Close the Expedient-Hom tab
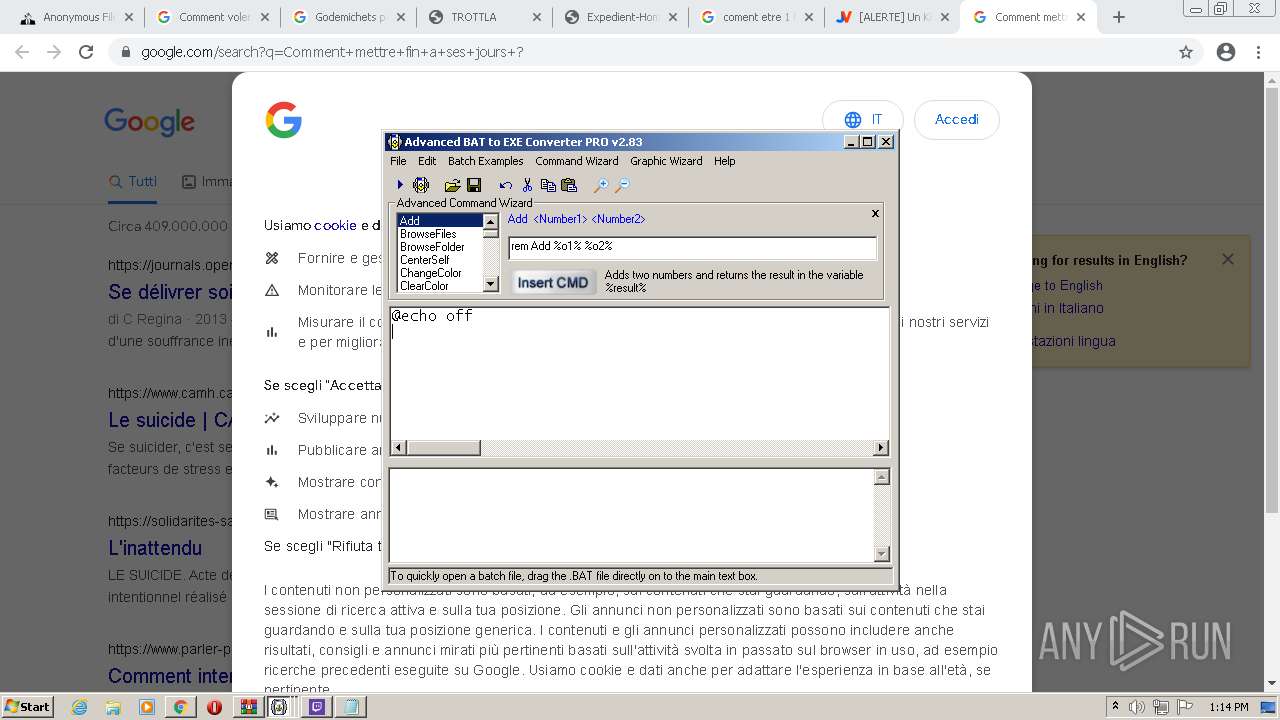1280x720 pixels. (x=672, y=17)
